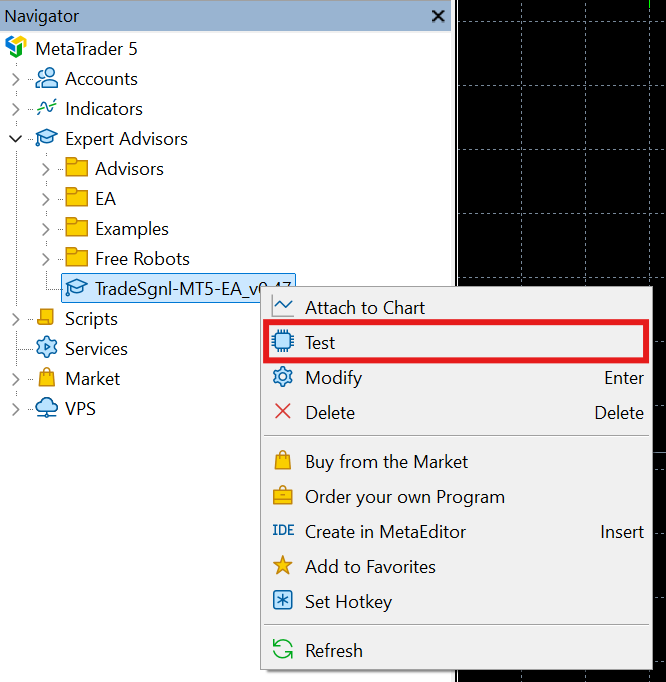Click the Set Hotkey asterisk icon
The width and height of the screenshot is (666, 682).
coord(283,601)
